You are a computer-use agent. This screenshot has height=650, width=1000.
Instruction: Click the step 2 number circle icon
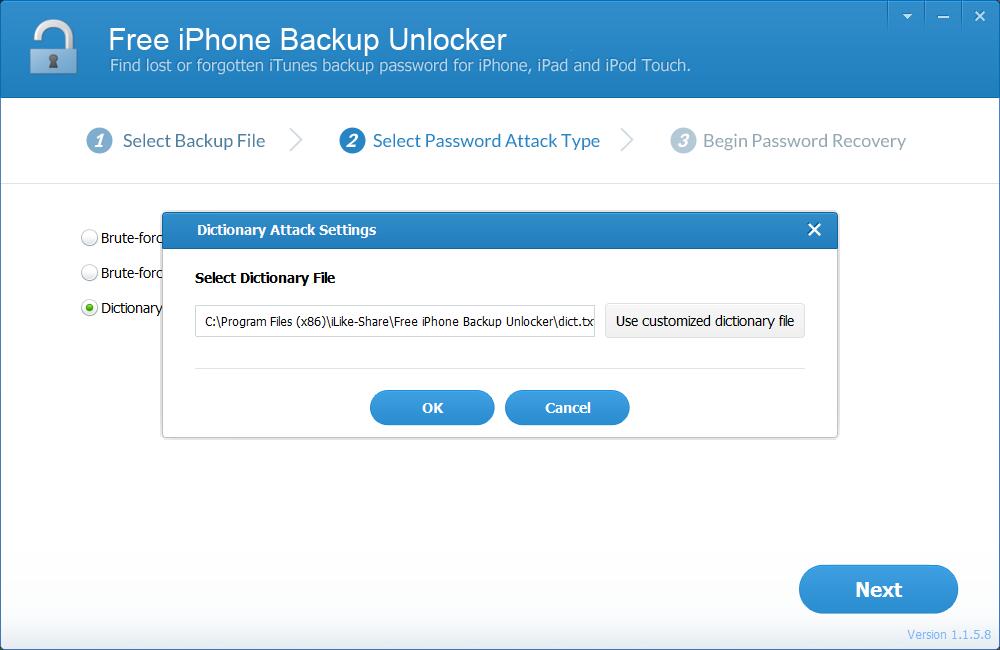[x=352, y=140]
